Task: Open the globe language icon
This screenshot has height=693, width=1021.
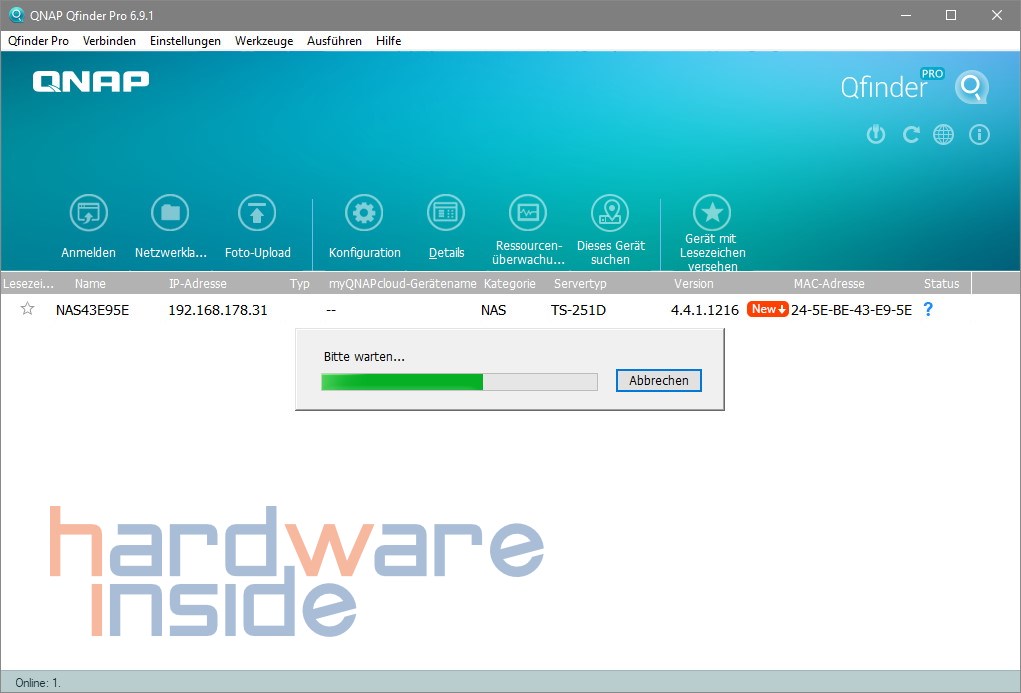Action: 944,135
